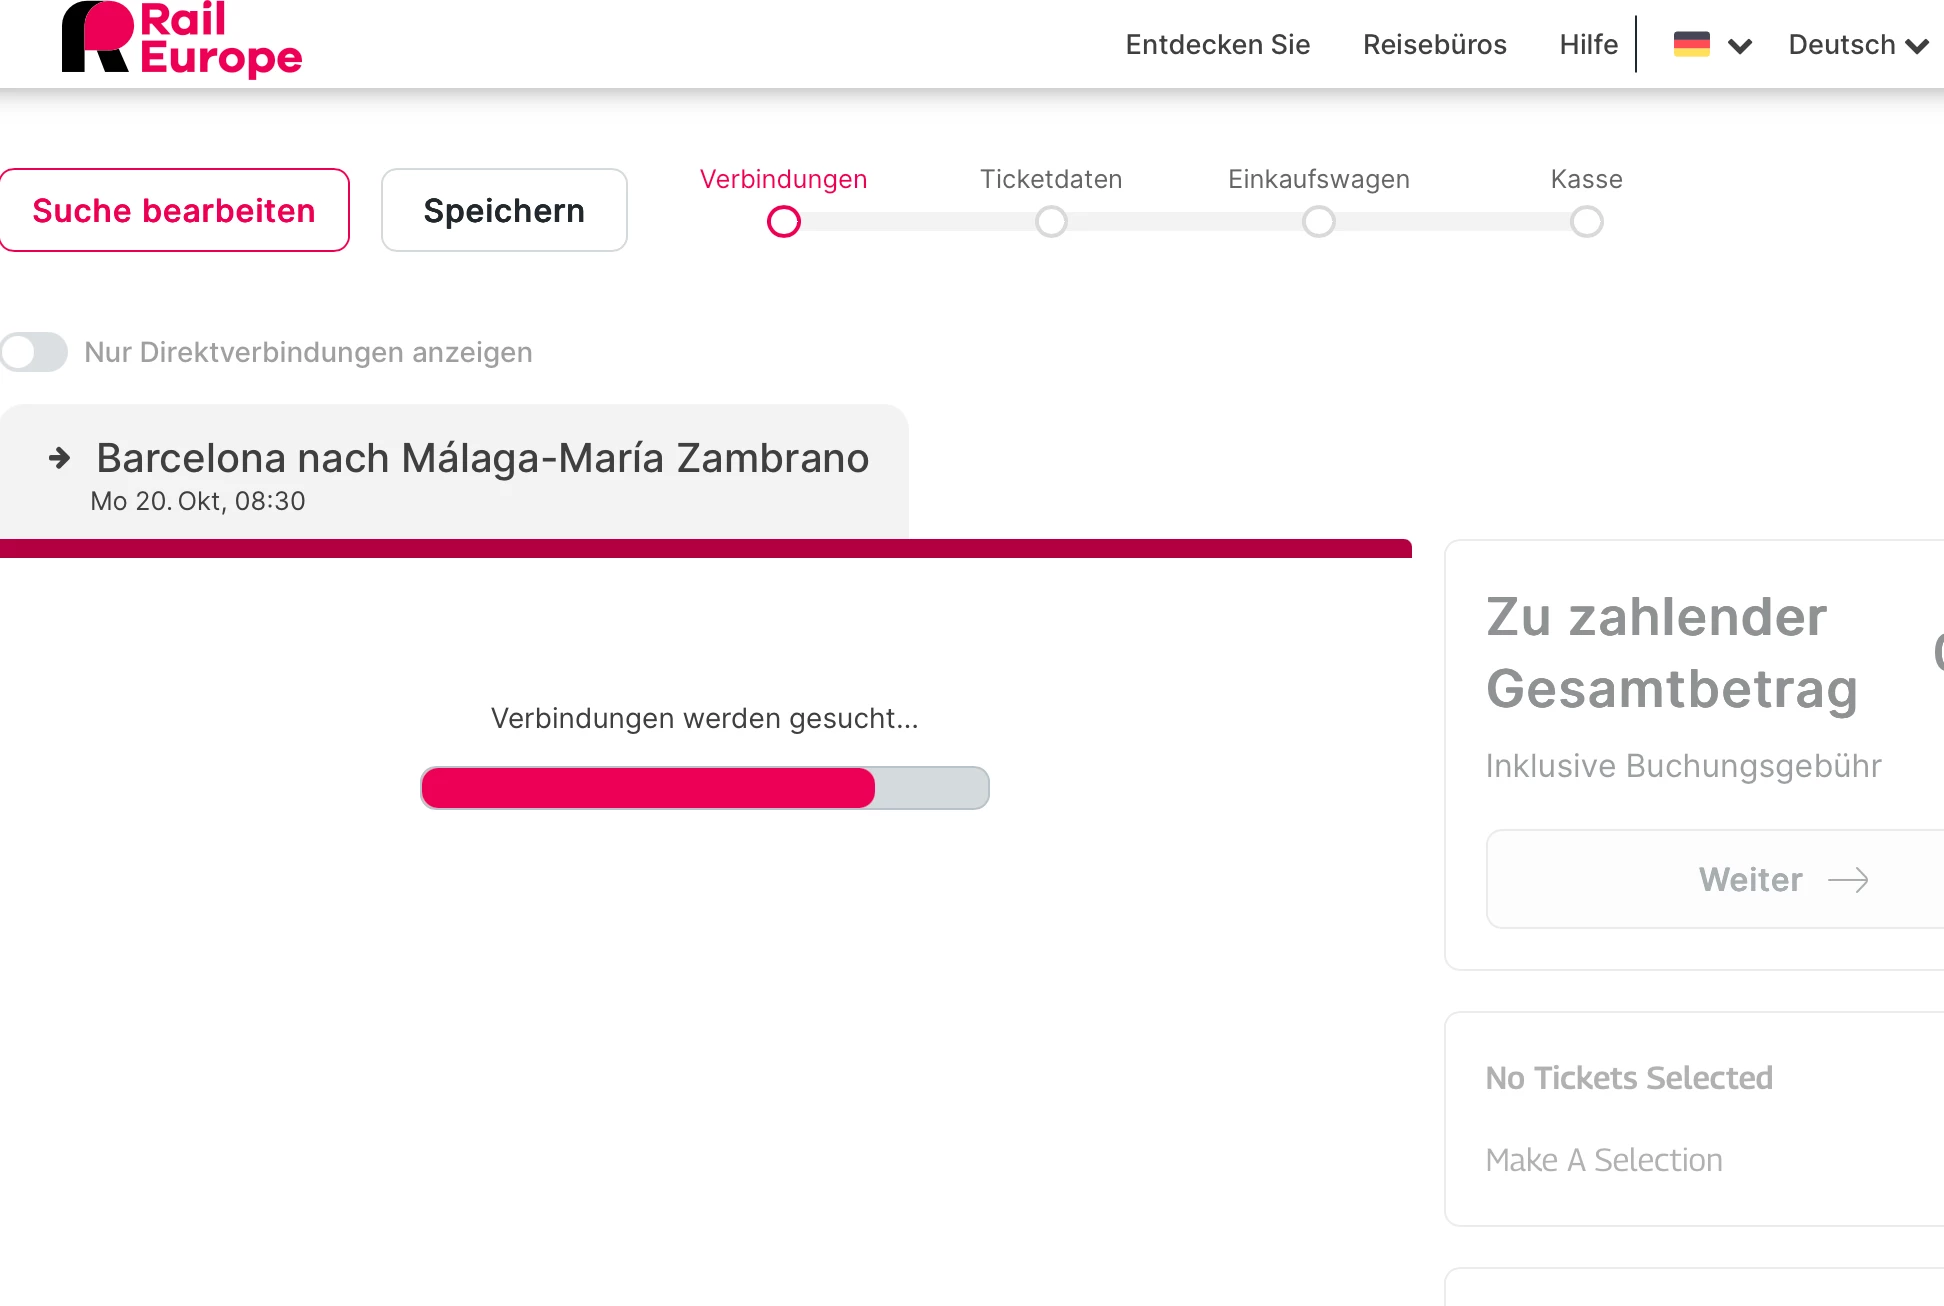1944x1306 pixels.
Task: Click the Suche bearbeiten button
Action: point(174,211)
